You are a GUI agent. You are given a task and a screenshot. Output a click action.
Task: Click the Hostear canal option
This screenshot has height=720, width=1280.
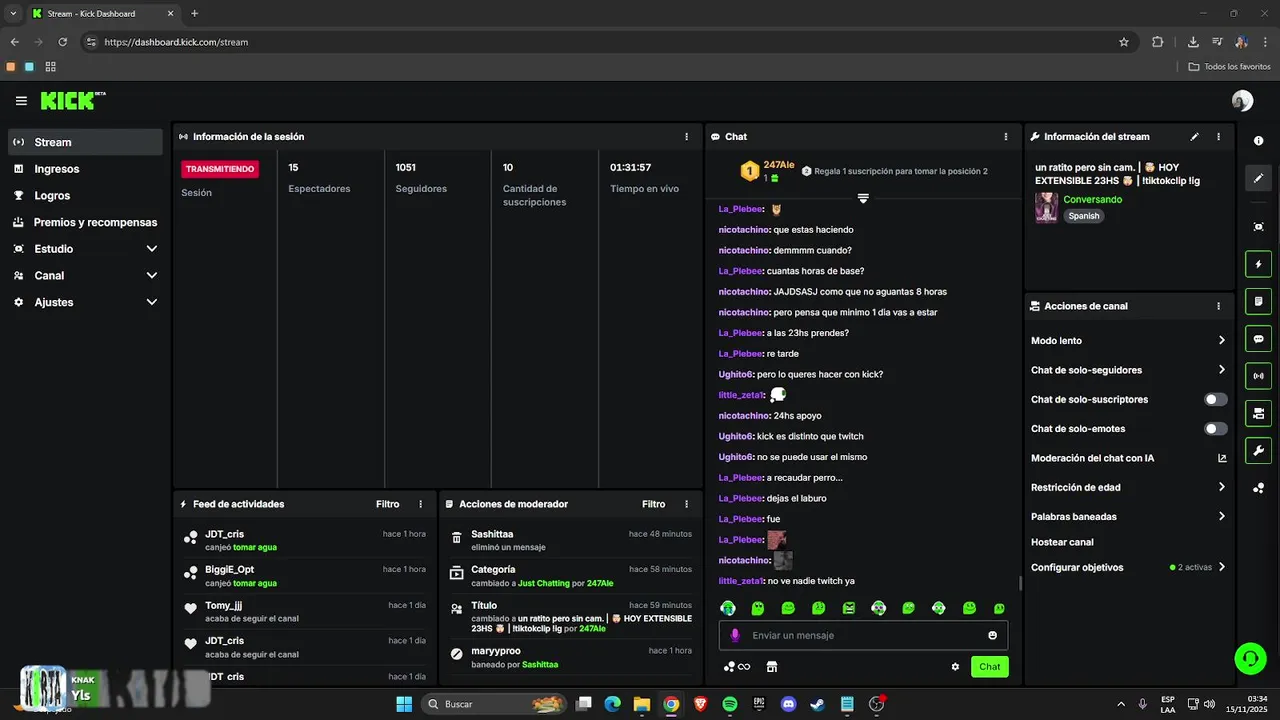pos(1062,542)
